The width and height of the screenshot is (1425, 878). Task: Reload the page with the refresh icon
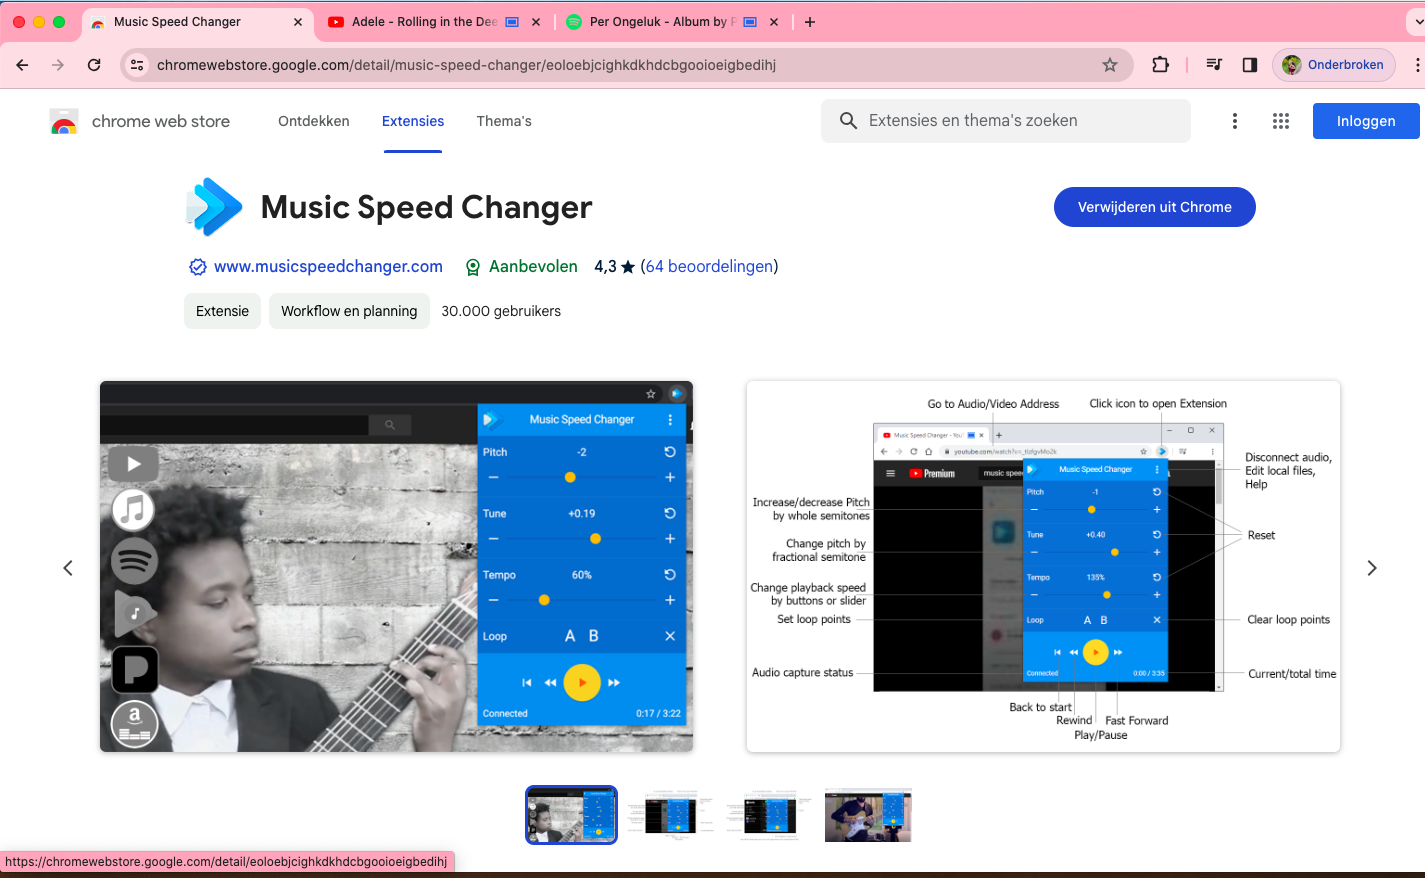(94, 65)
